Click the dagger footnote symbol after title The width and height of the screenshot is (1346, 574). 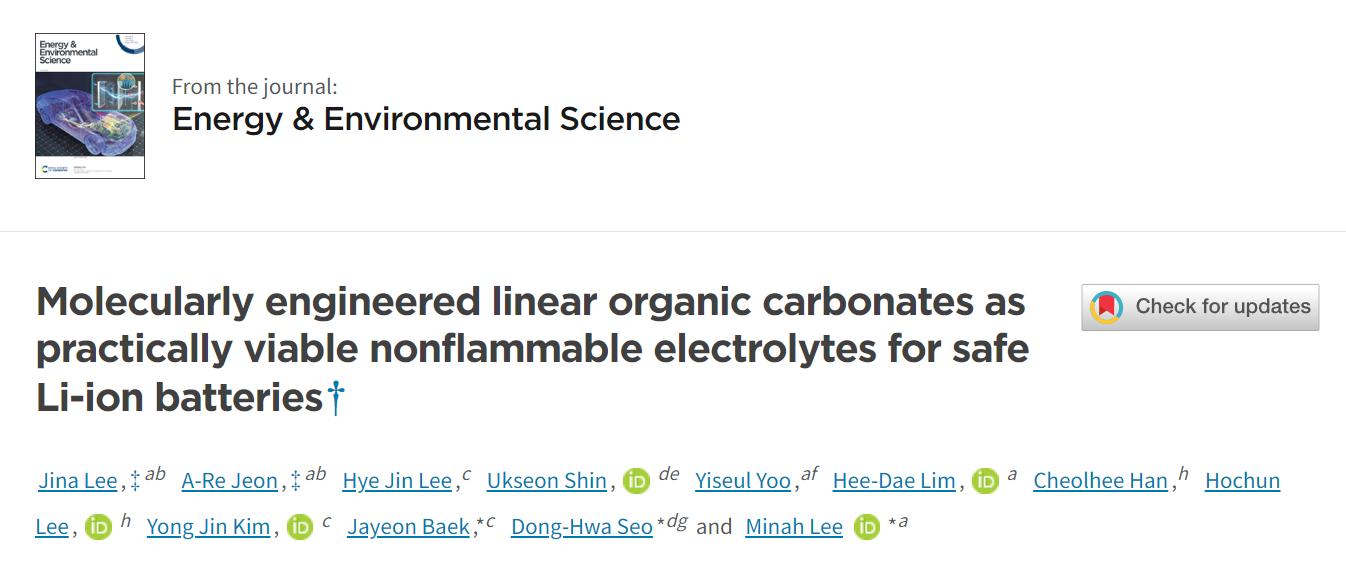[x=337, y=398]
